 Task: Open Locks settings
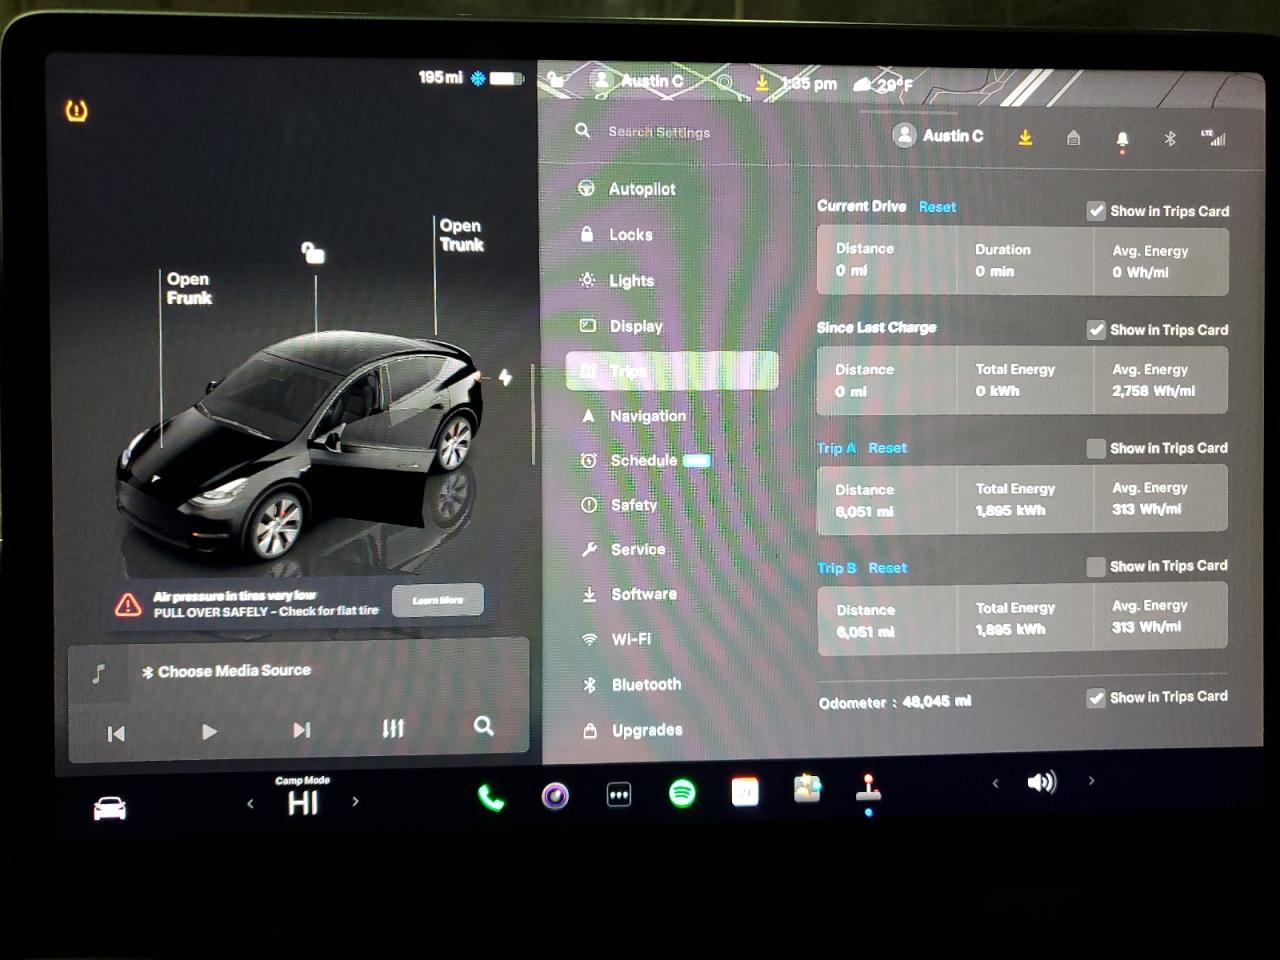(x=616, y=235)
